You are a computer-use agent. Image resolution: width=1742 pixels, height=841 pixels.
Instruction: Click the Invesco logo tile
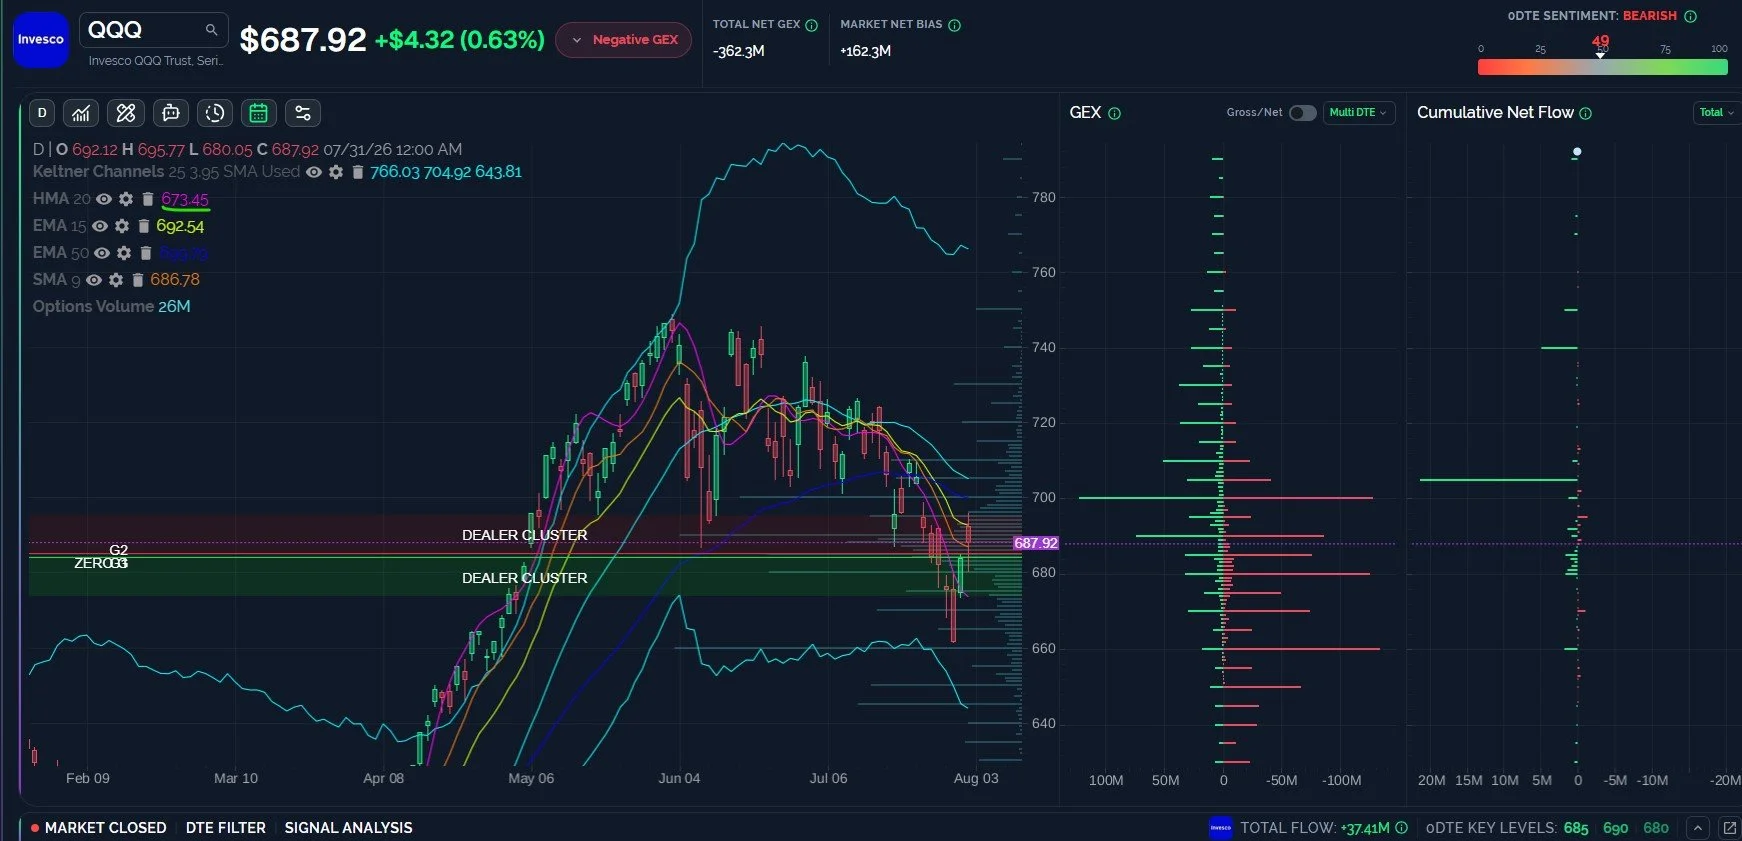[x=40, y=40]
